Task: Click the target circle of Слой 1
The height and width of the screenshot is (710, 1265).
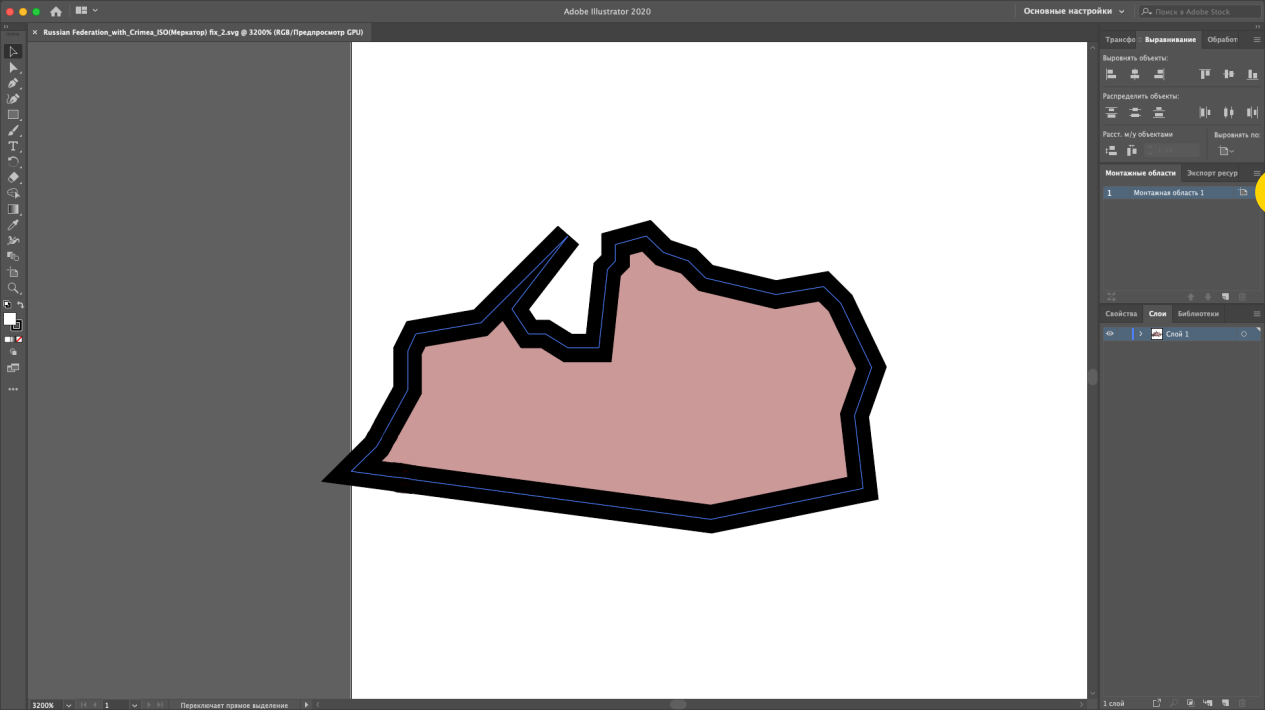Action: pyautogui.click(x=1244, y=334)
